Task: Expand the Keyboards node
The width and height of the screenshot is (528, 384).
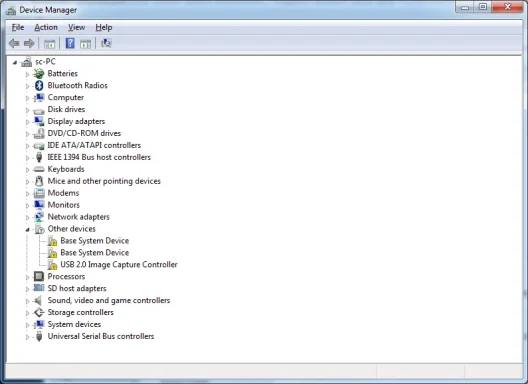Action: click(x=28, y=170)
